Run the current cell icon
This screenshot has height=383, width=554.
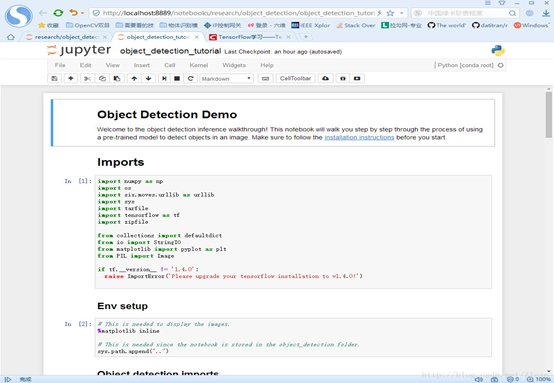[x=164, y=78]
